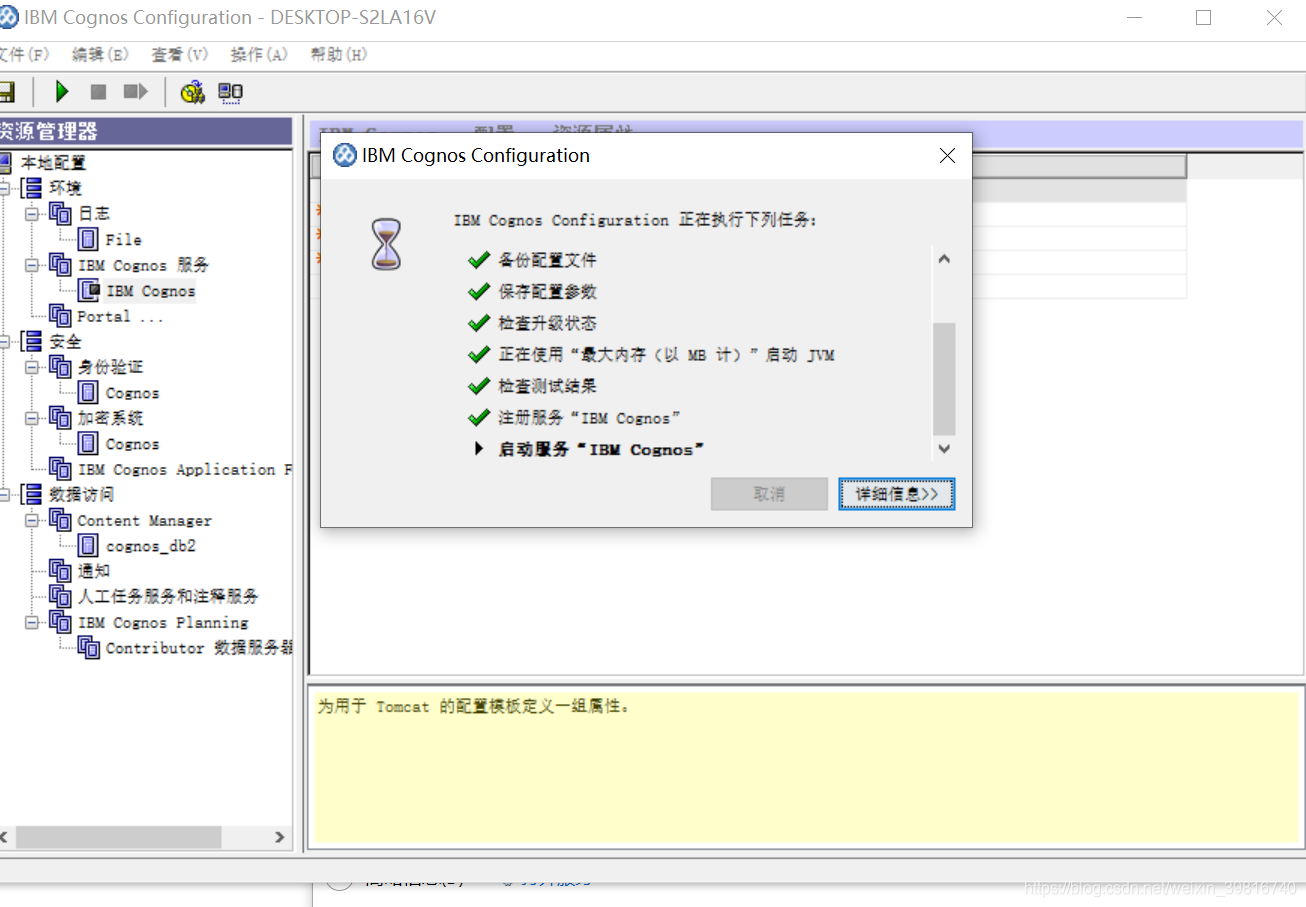
Task: Collapse the 加密系统 tree branch
Action: click(32, 418)
